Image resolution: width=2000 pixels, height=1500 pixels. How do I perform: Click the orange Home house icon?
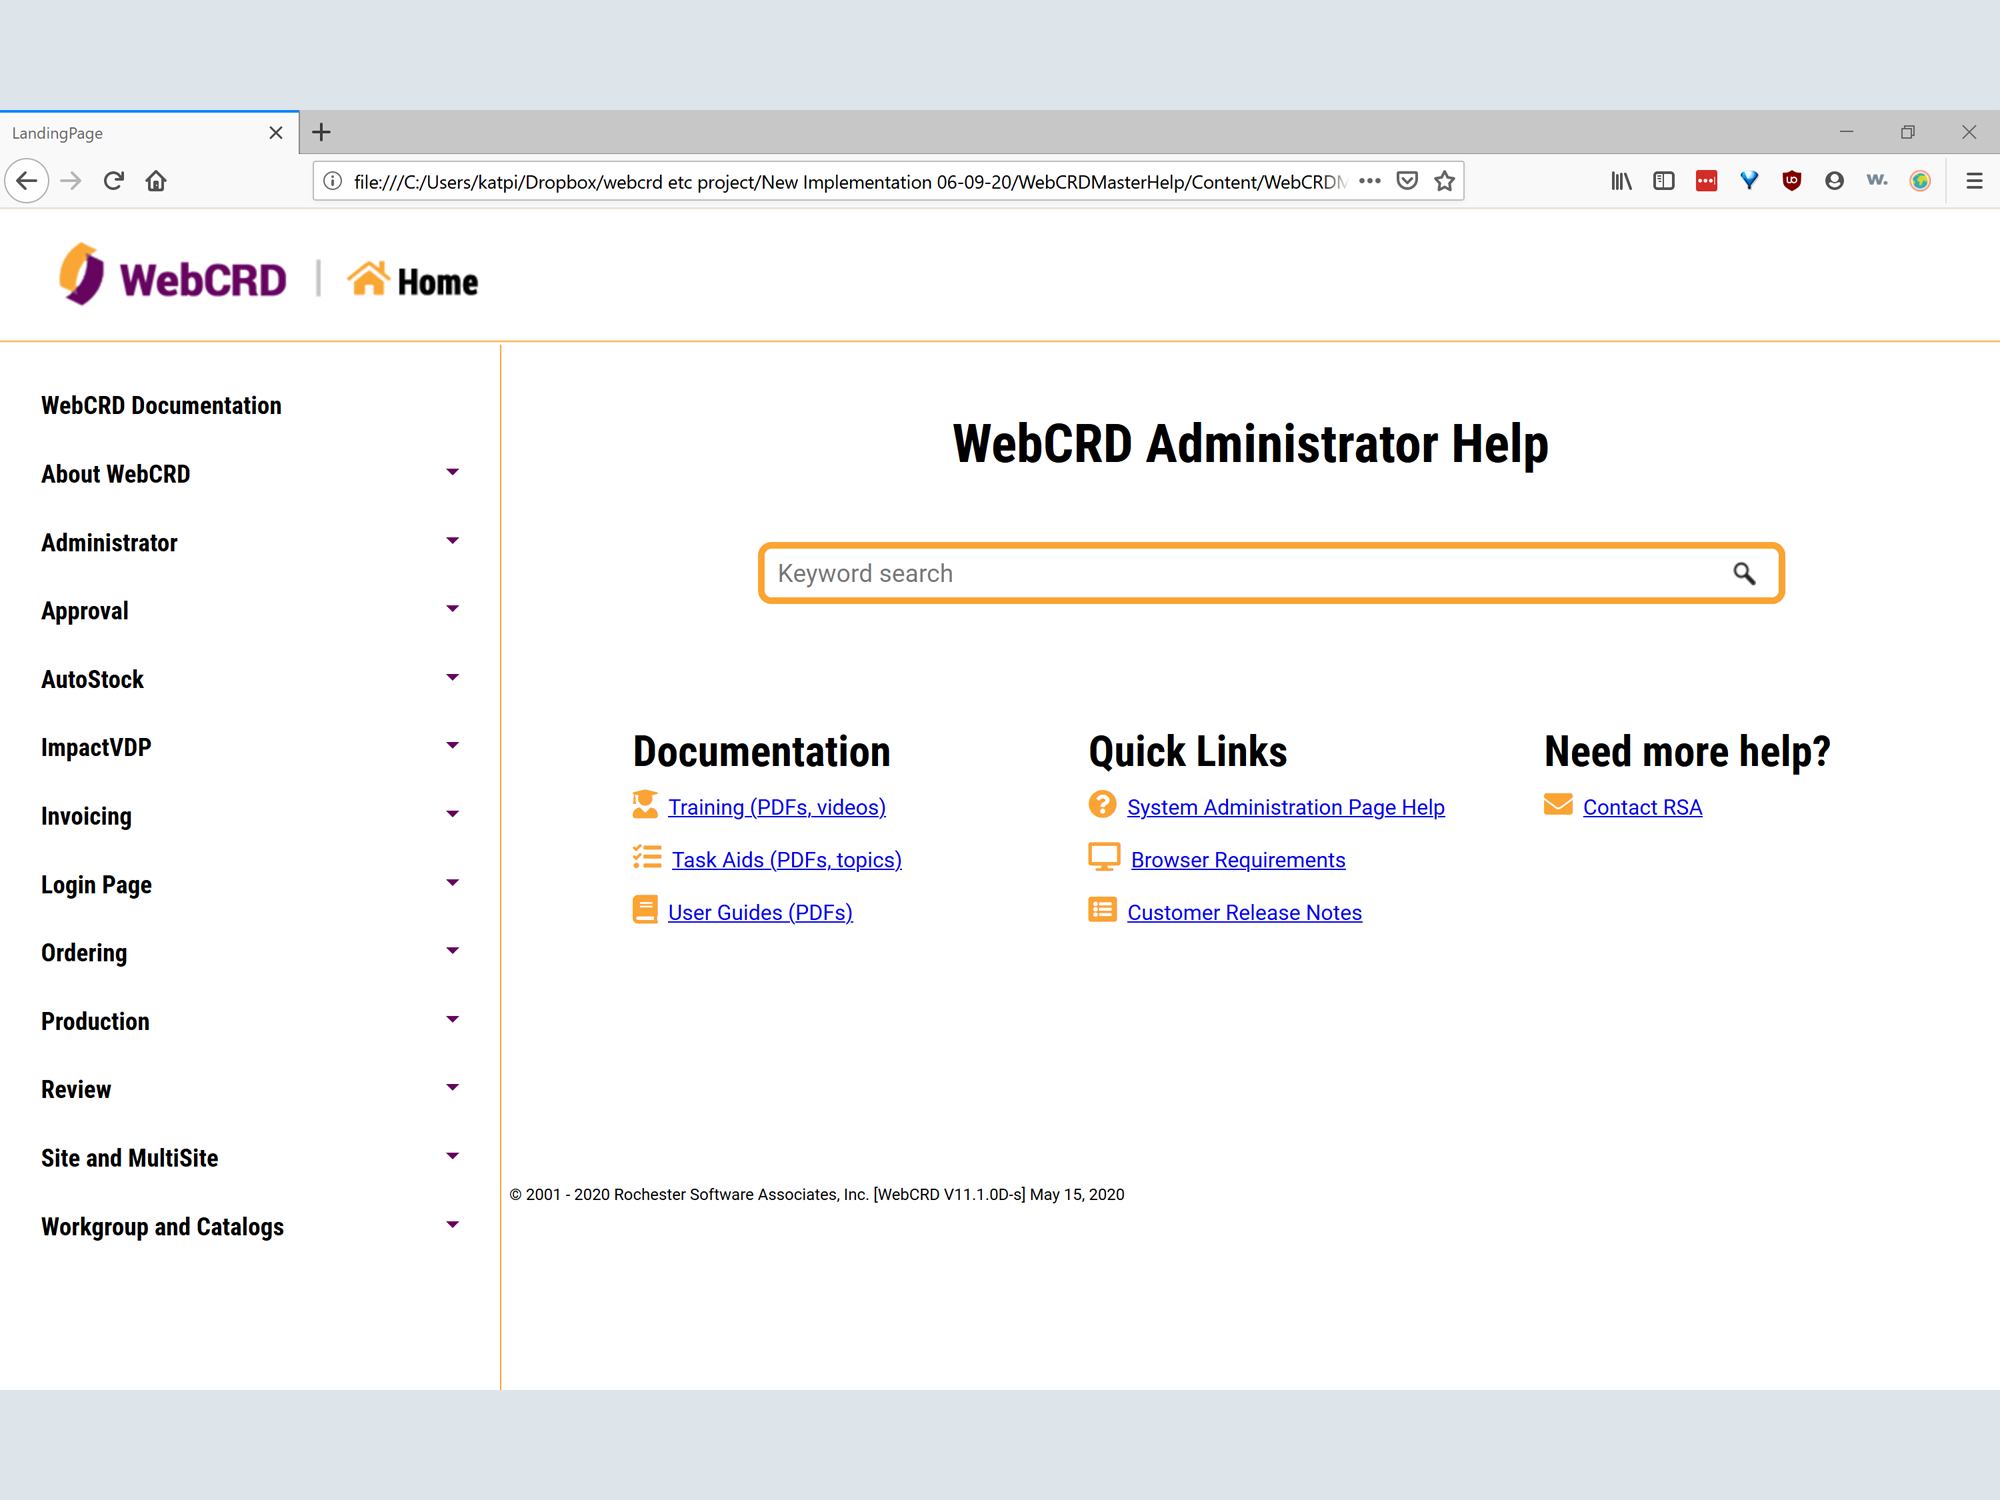pyautogui.click(x=368, y=278)
